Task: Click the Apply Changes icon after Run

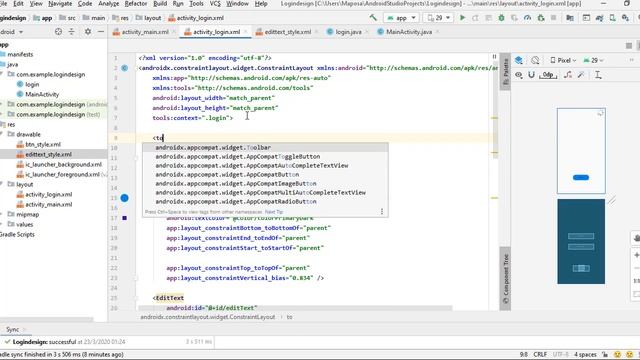Action: pyautogui.click(x=476, y=18)
